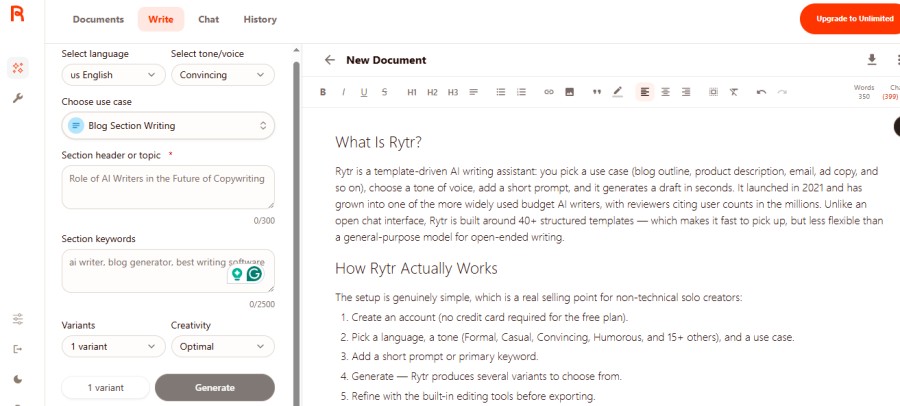Click list item "Add a short prompt or primary keyword."
The image size is (900, 406).
click(445, 357)
